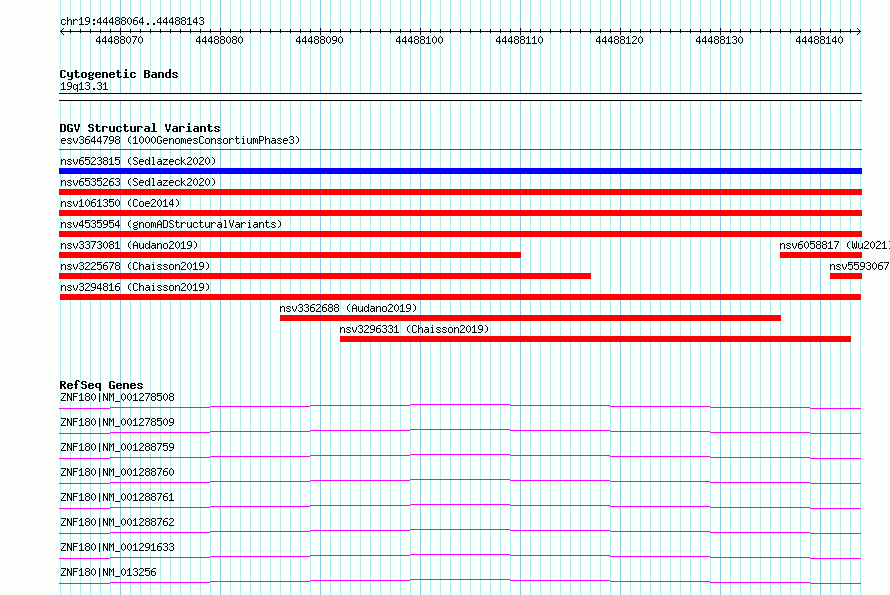Click the nsv6535263 (Sedlazeck2020) red bar
The image size is (890, 595).
[x=460, y=192]
